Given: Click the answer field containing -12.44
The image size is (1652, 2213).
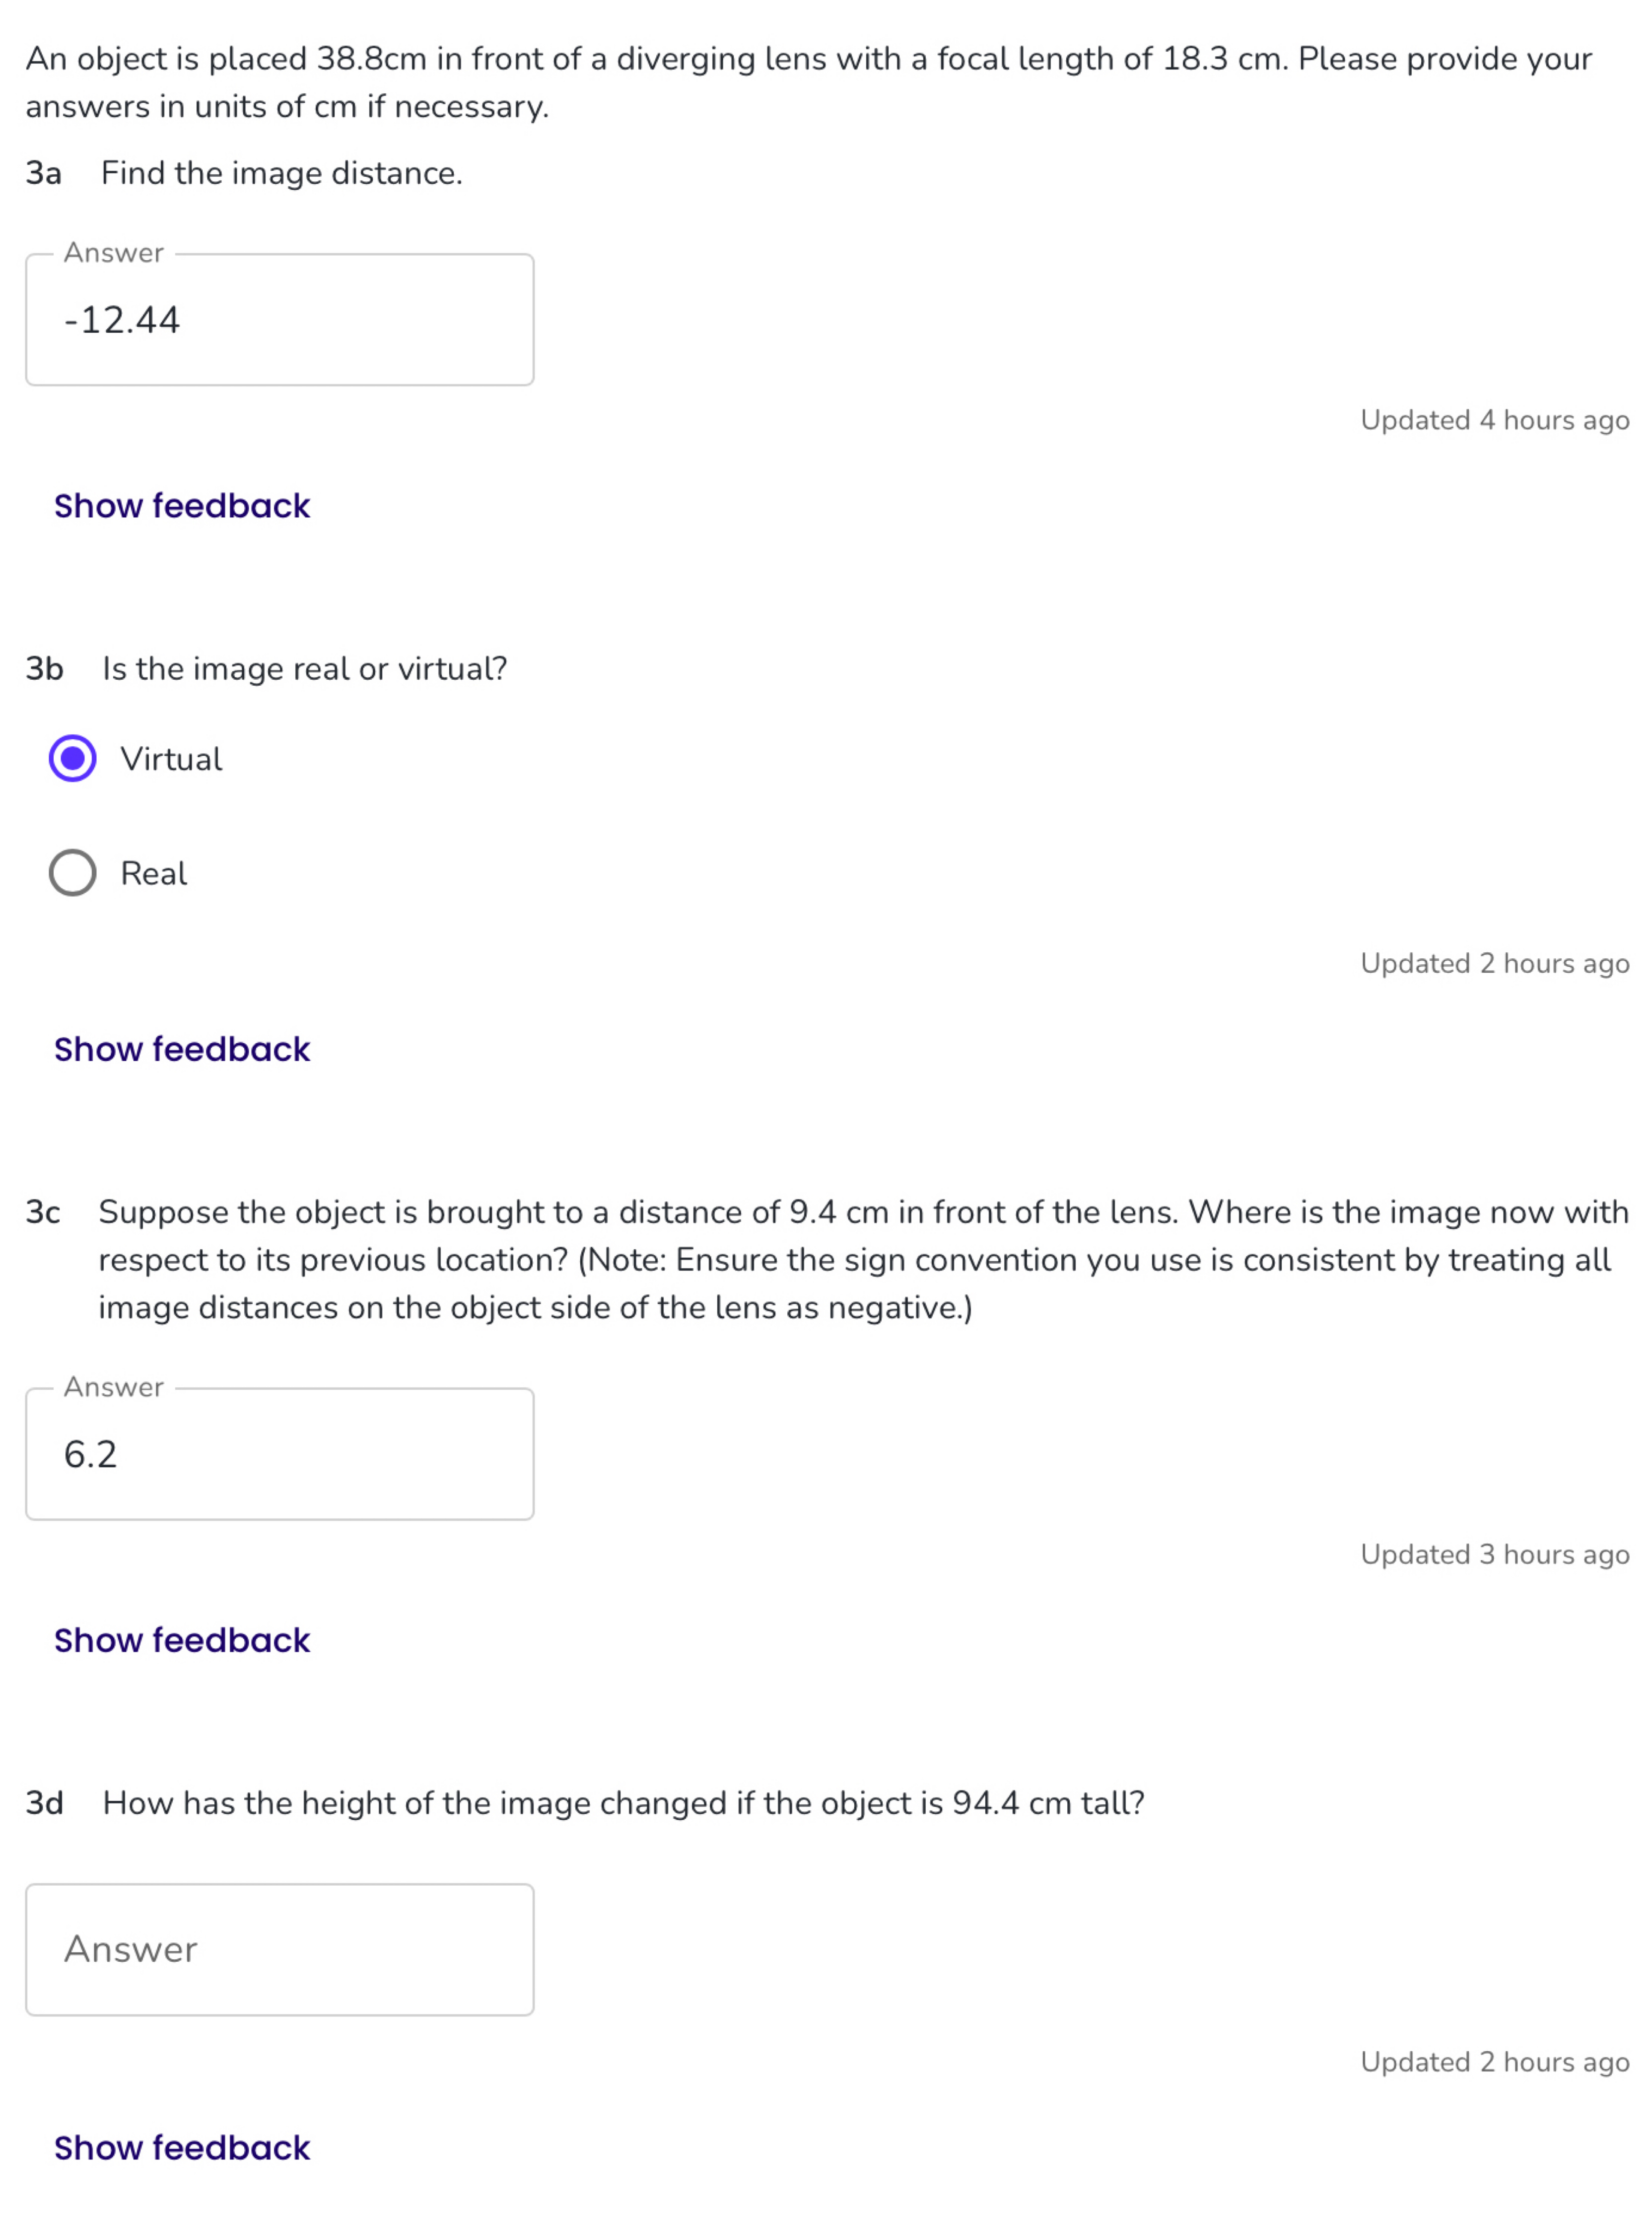Looking at the screenshot, I should pos(281,320).
